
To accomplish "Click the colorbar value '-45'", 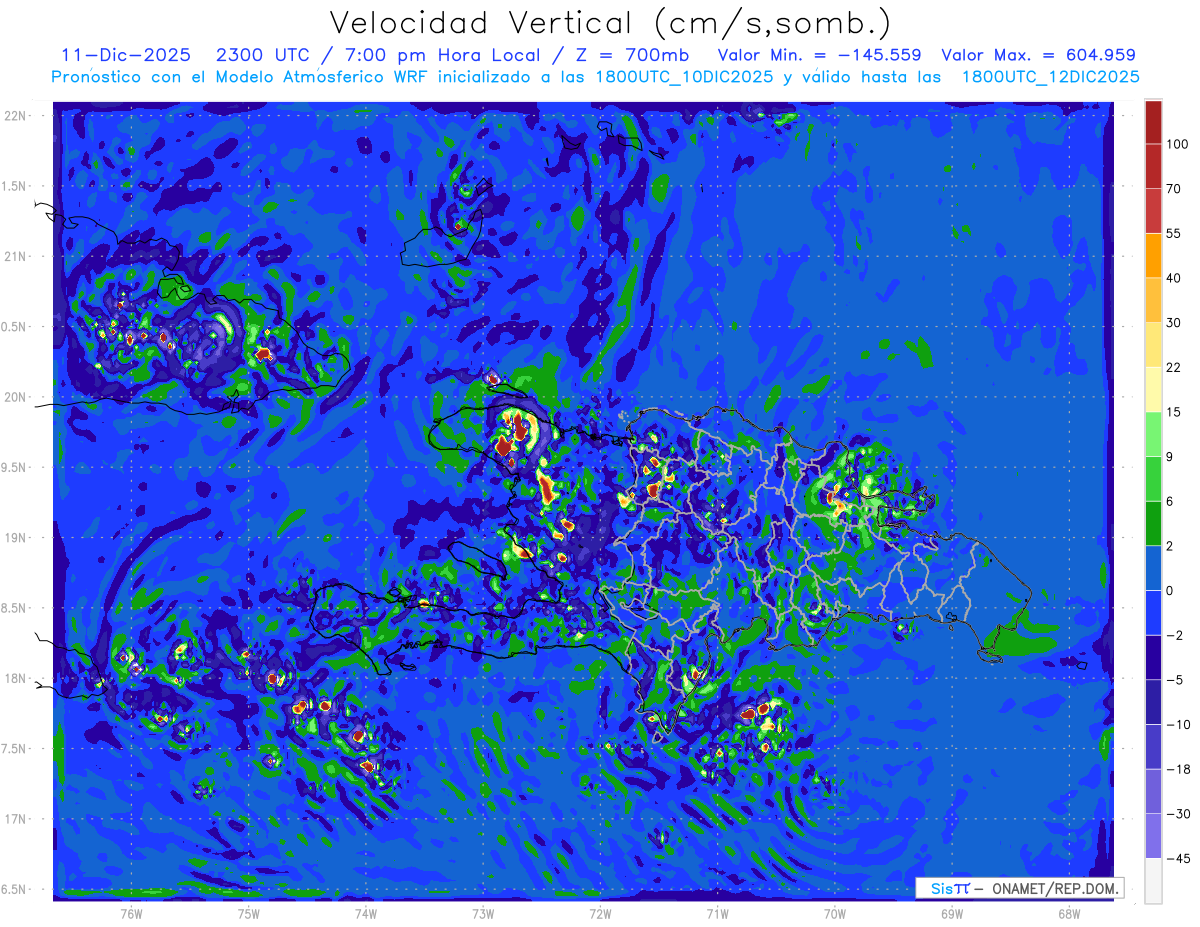I will (1177, 859).
